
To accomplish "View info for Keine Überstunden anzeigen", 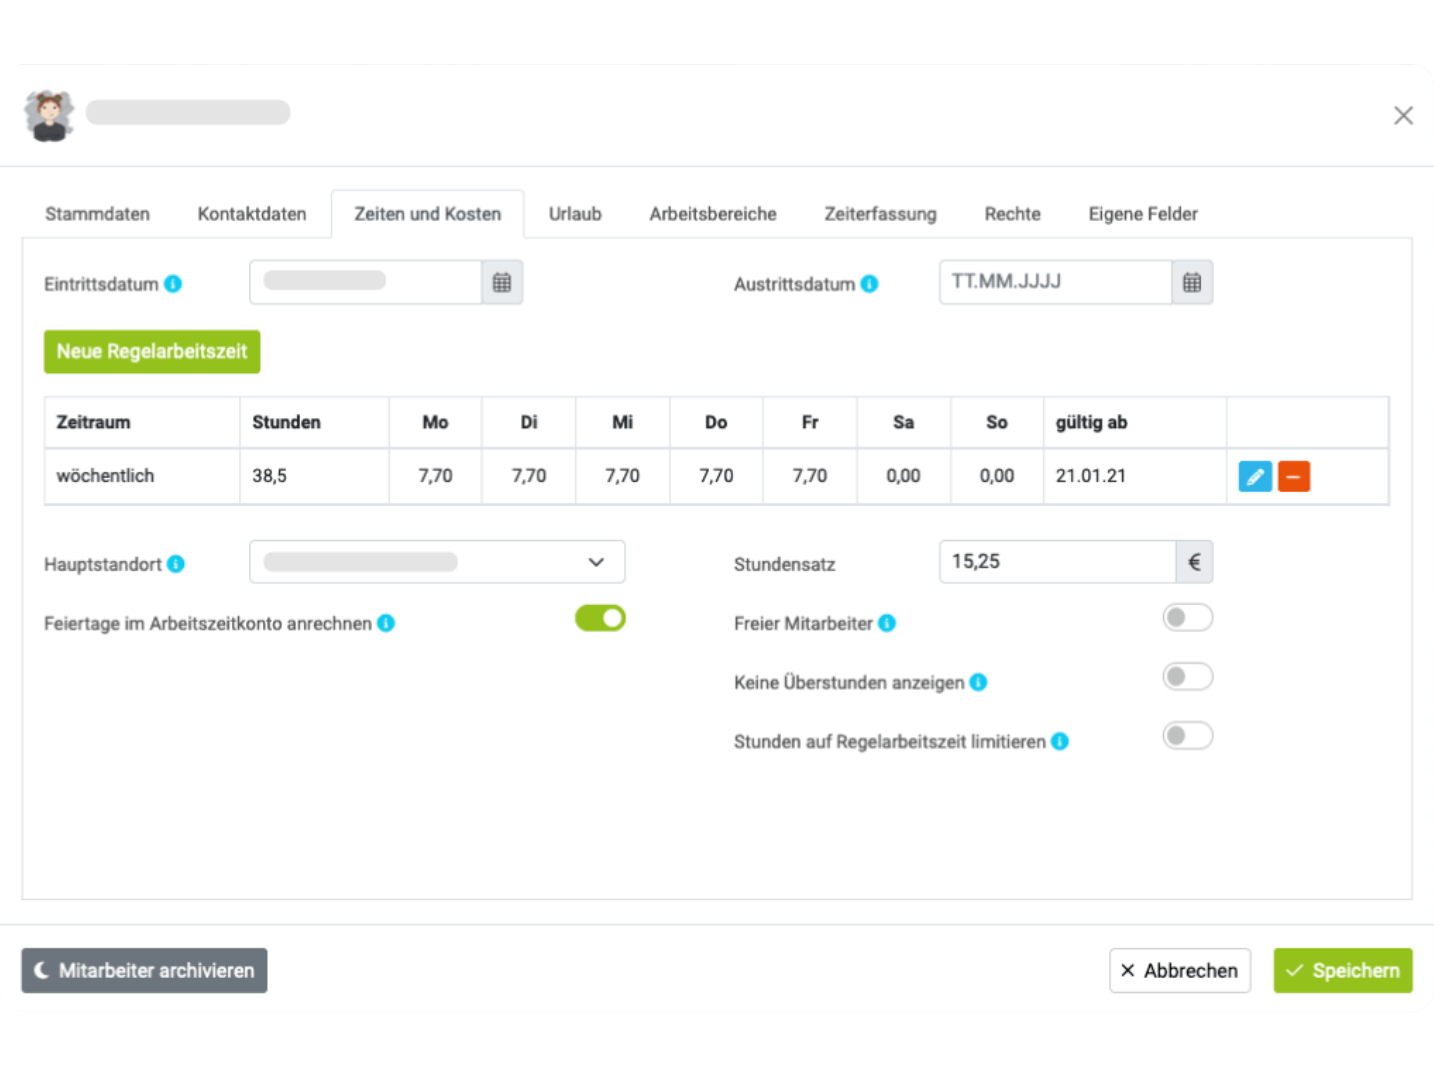I will (x=979, y=682).
